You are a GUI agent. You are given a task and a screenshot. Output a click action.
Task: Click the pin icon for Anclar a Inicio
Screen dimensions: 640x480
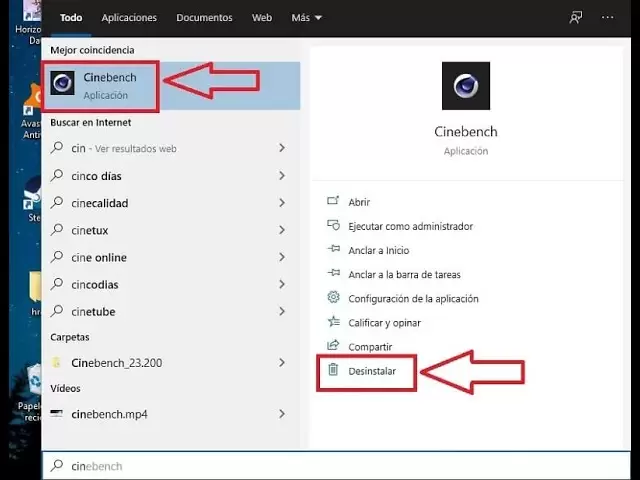click(x=333, y=249)
